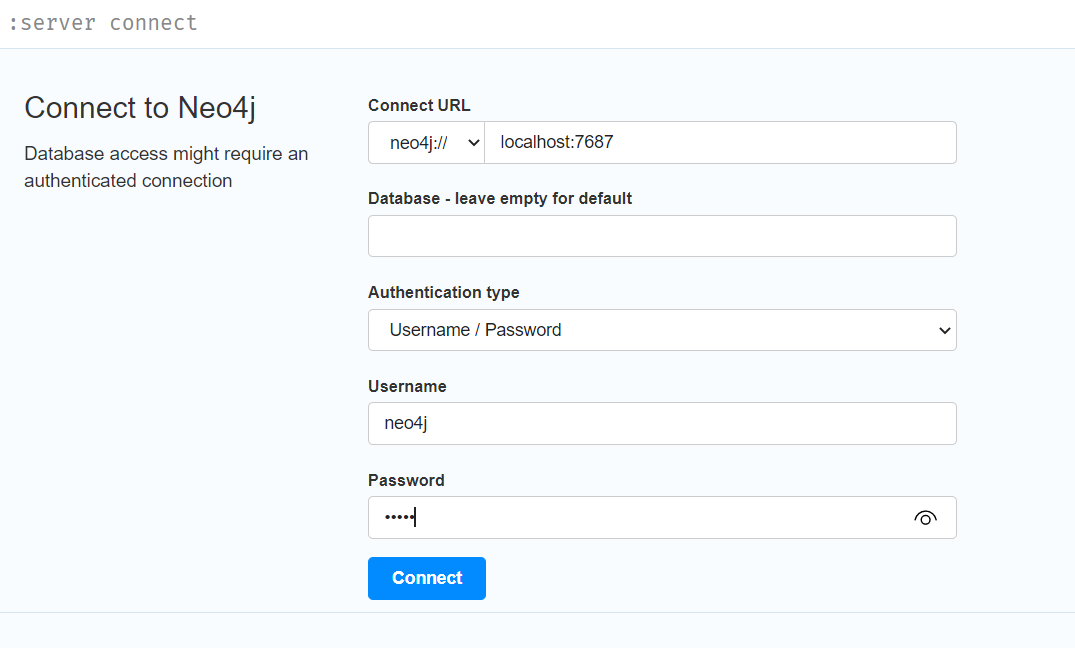Click the Password label
The width and height of the screenshot is (1075, 648).
point(406,481)
